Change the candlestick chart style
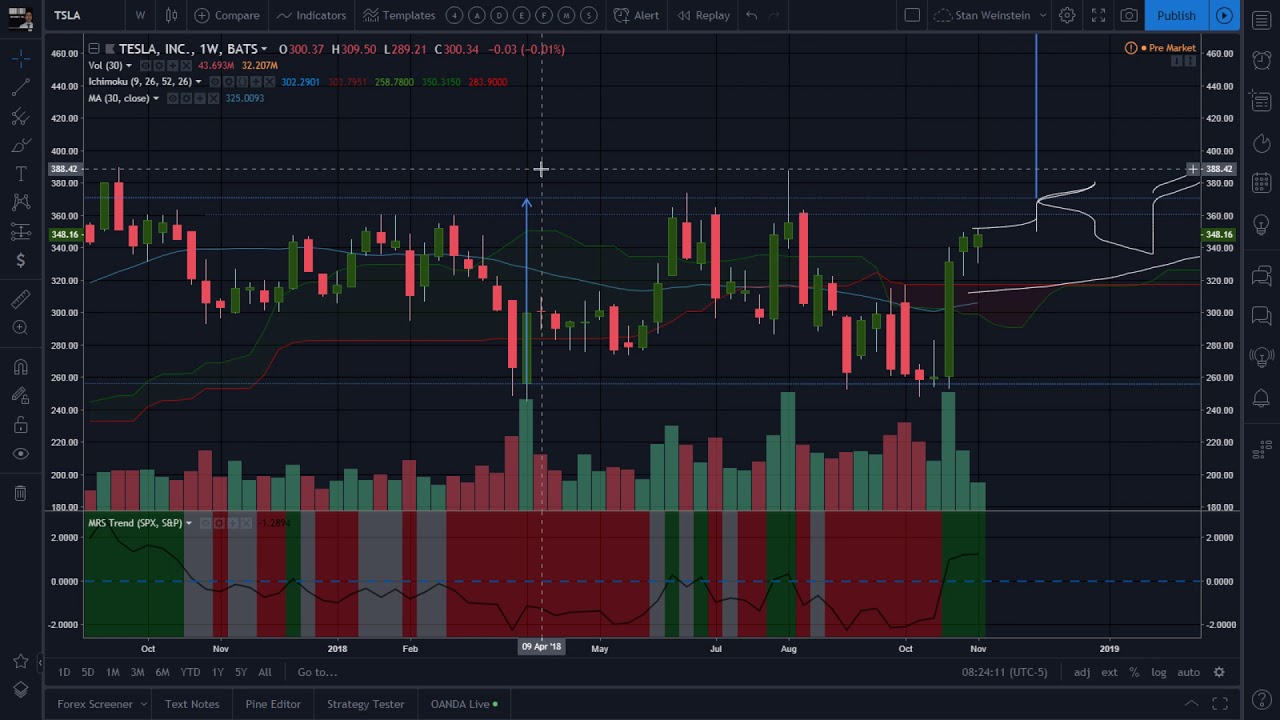Image resolution: width=1280 pixels, height=720 pixels. (172, 15)
